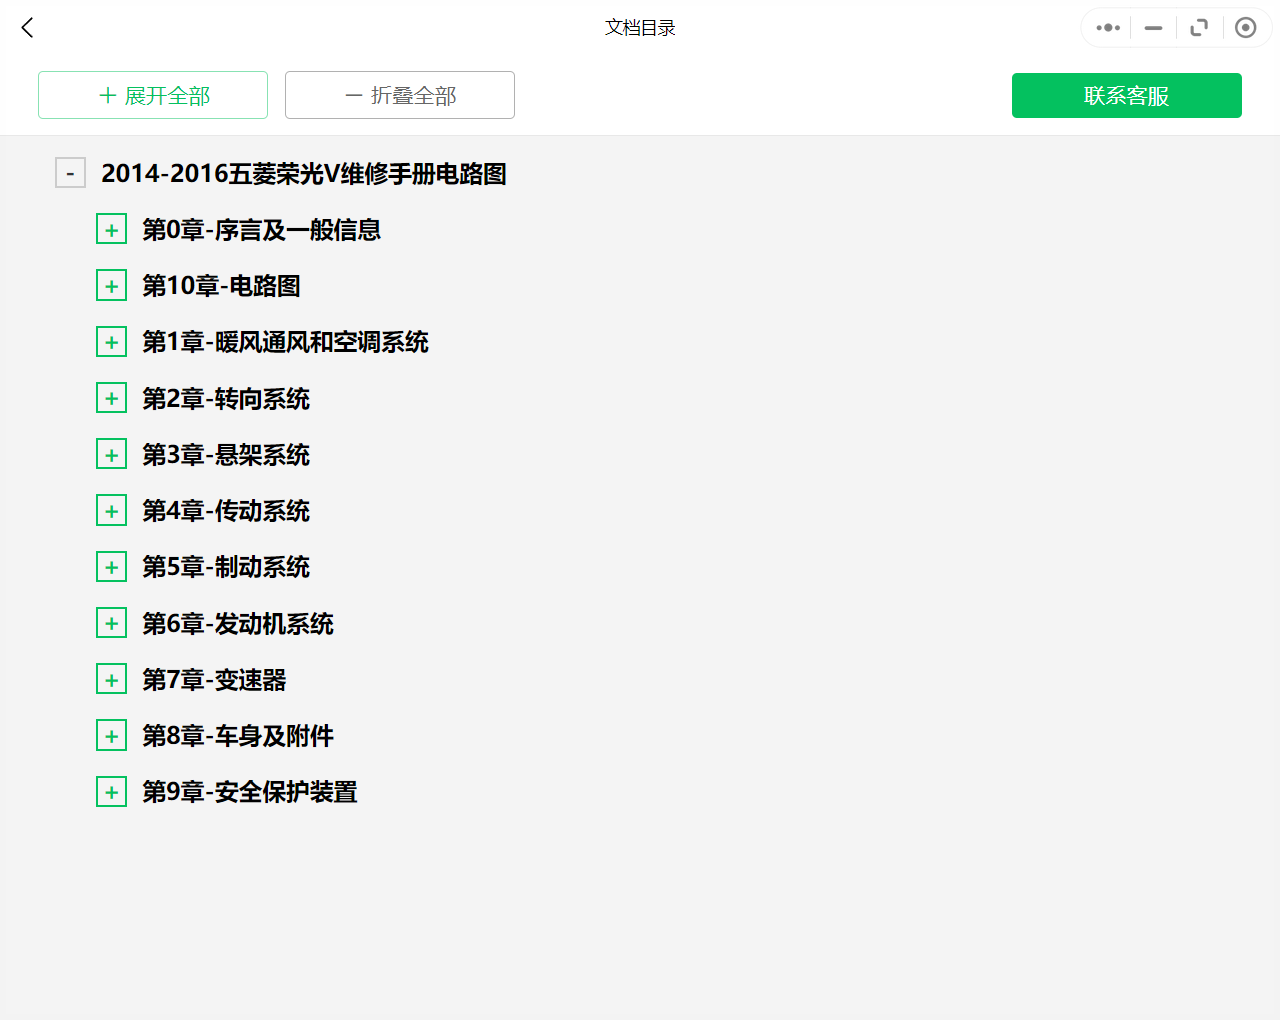Click the 展开全部 button
1280x1020 pixels.
click(x=152, y=95)
